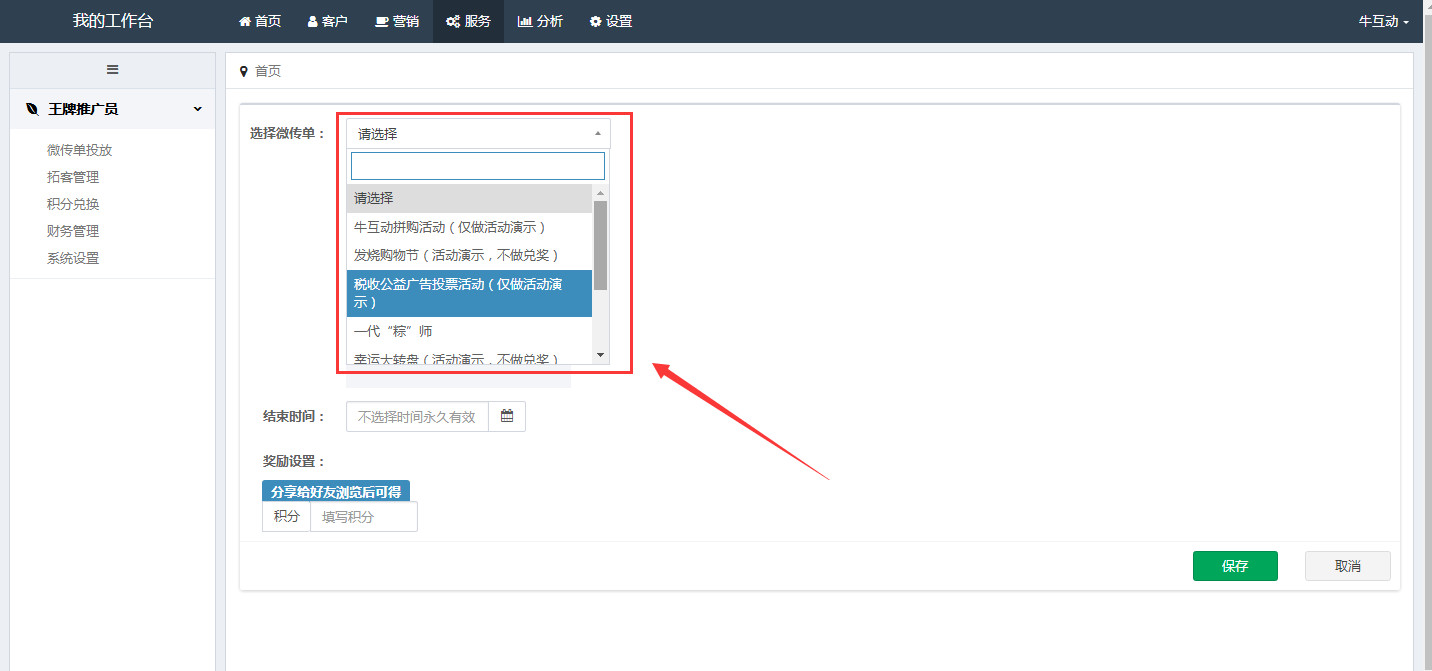The height and width of the screenshot is (671, 1432).
Task: Collapse the 王牌推广员 sidebar section
Action: 197,109
